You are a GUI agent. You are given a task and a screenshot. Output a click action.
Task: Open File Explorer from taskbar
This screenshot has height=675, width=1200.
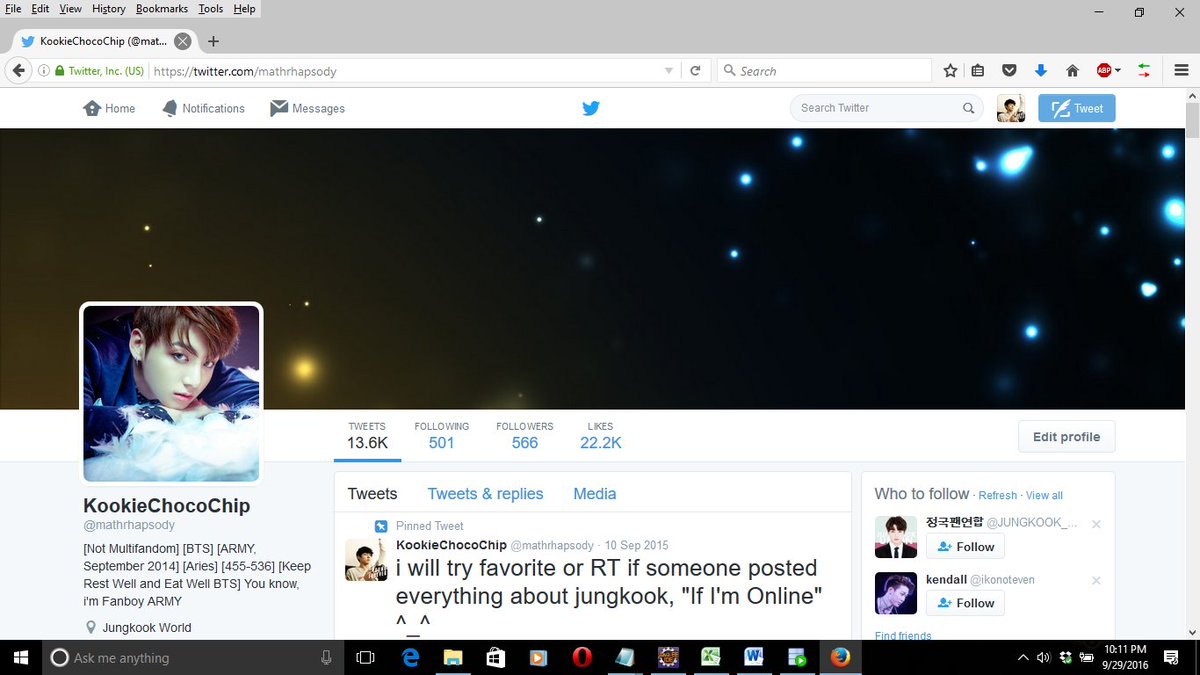453,657
